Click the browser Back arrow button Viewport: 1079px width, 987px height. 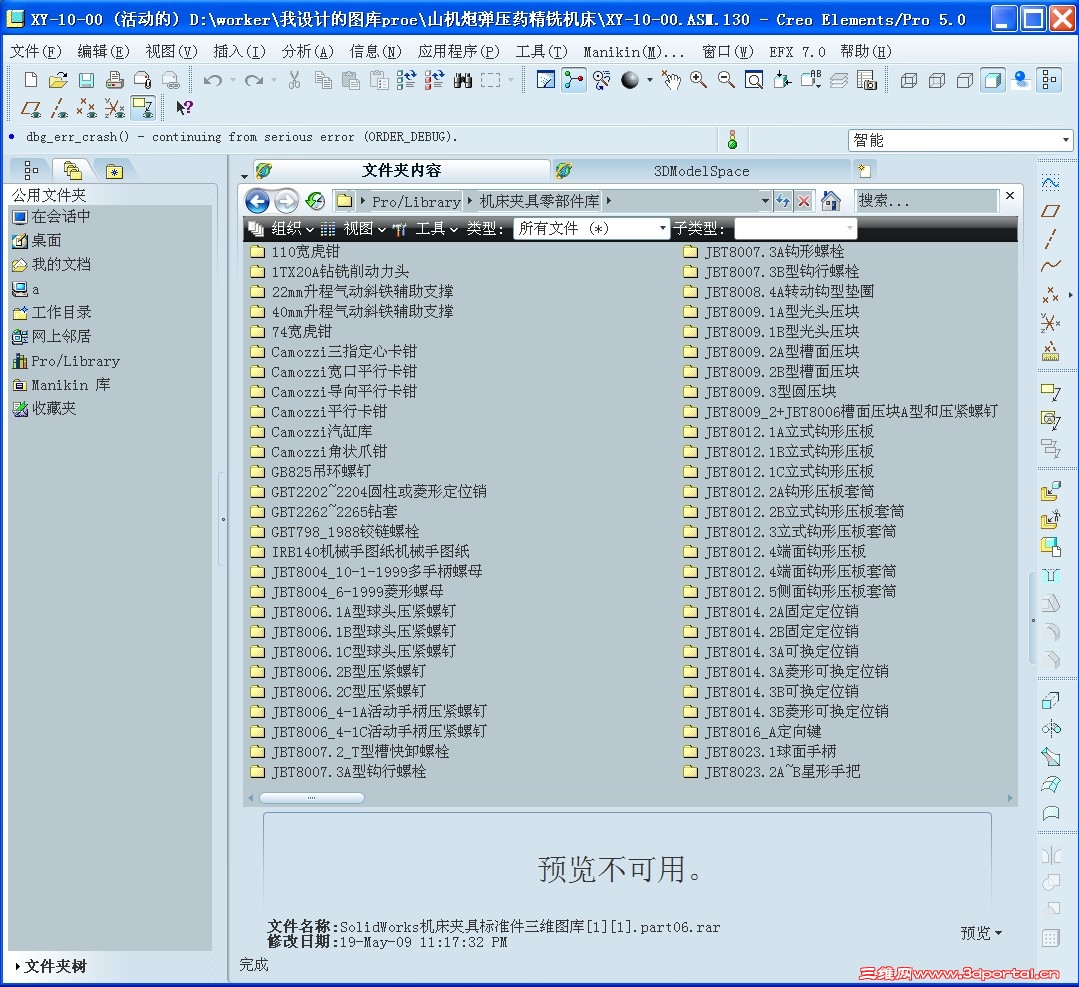[257, 201]
